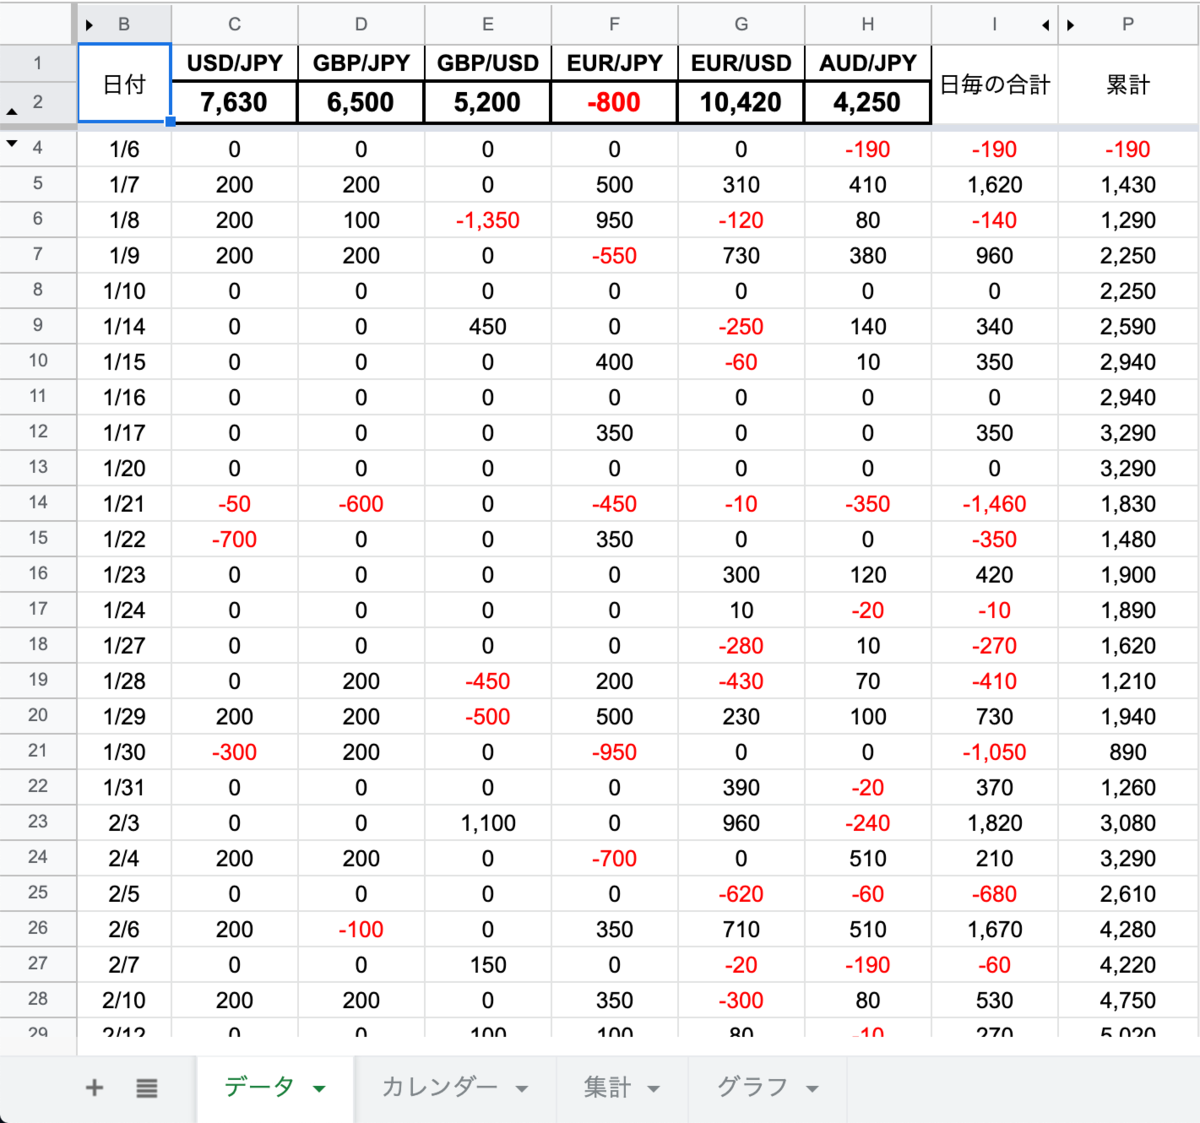This screenshot has width=1200, height=1123.
Task: Select the red EUR/JPY total -800 cell
Action: tap(614, 102)
